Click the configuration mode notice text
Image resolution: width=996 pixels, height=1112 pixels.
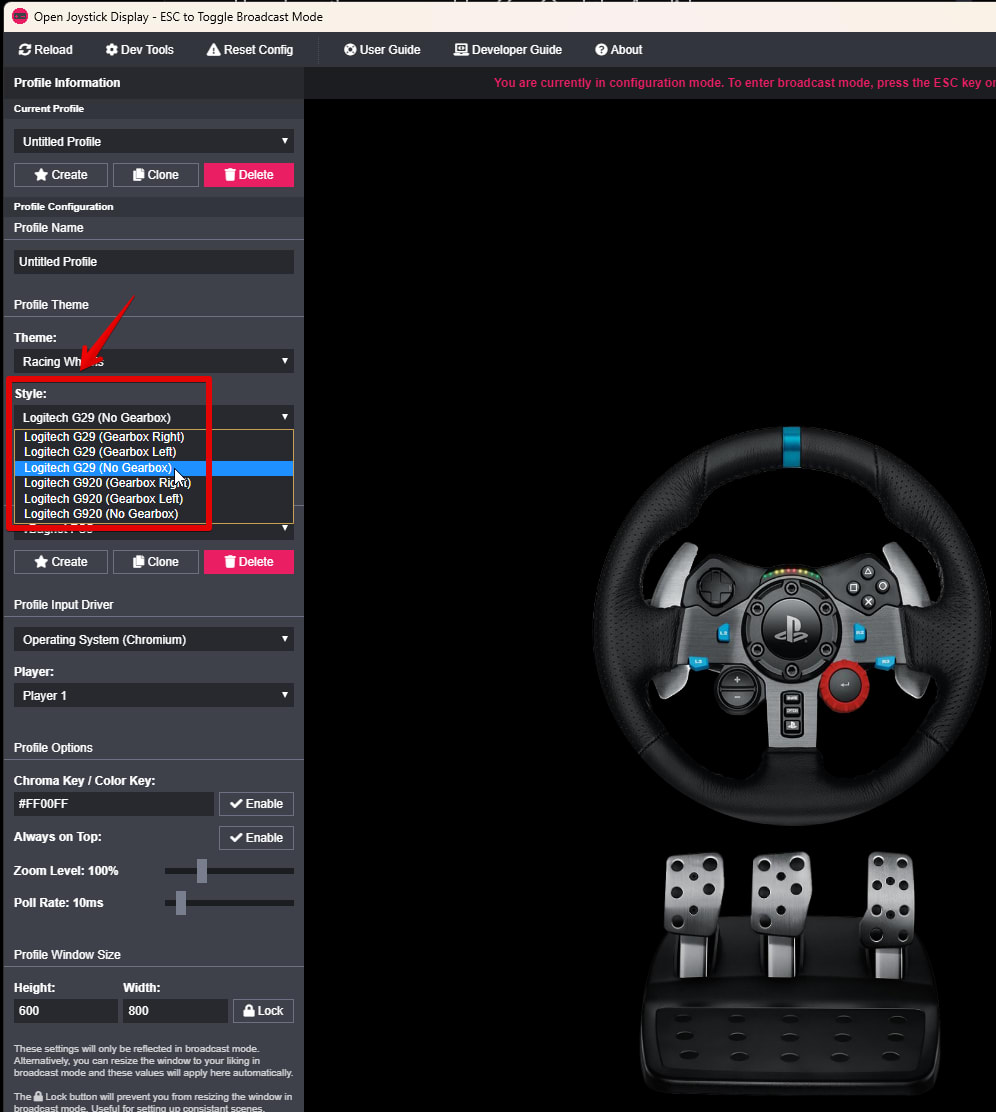point(744,83)
